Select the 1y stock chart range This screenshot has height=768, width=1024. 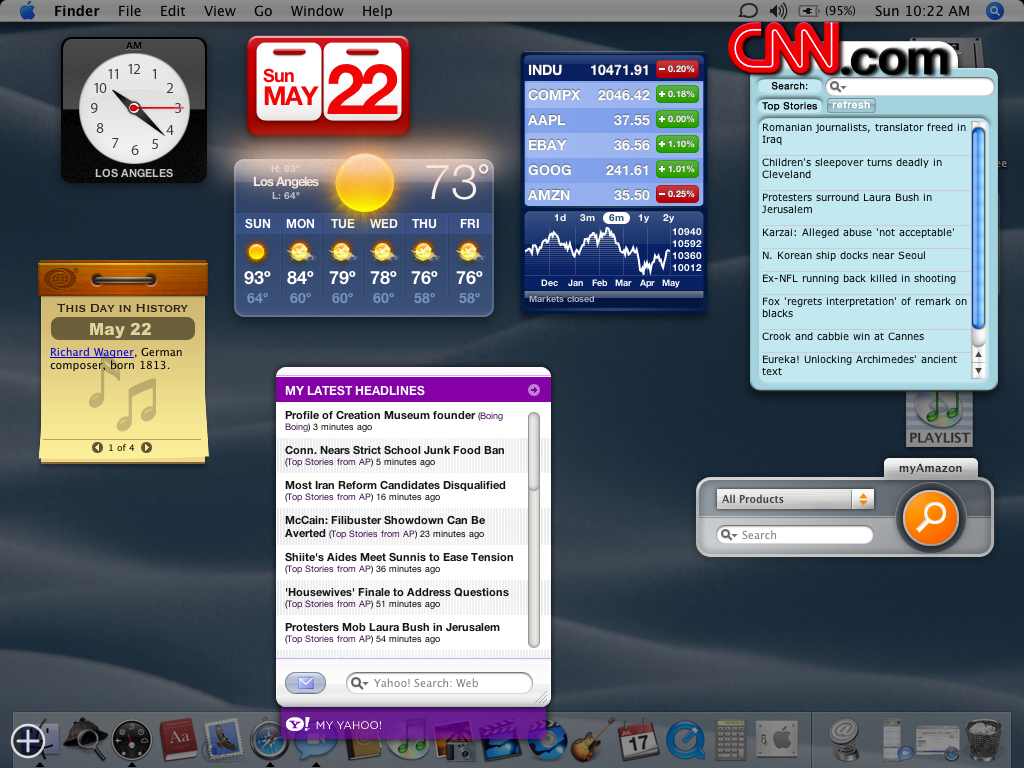(x=643, y=217)
